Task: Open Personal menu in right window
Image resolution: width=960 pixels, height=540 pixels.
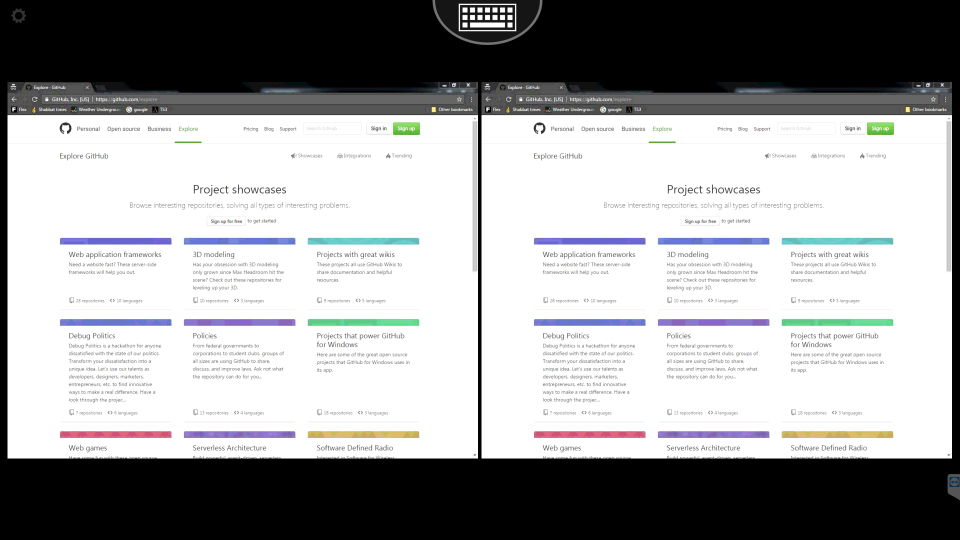Action: point(562,129)
